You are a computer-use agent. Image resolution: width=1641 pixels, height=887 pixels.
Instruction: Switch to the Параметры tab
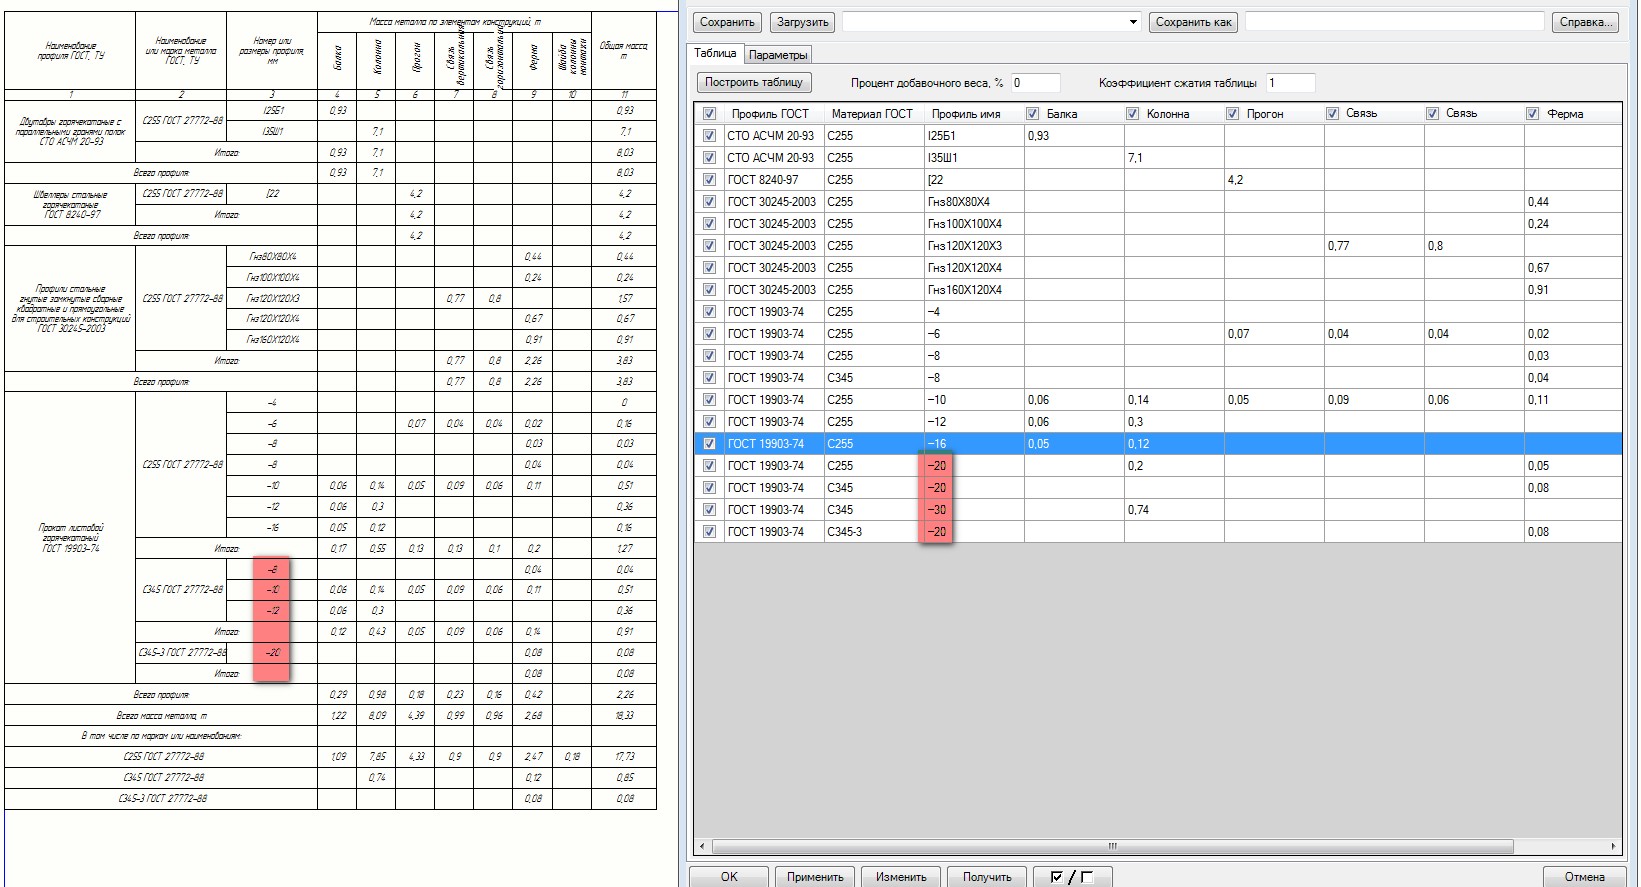point(778,55)
